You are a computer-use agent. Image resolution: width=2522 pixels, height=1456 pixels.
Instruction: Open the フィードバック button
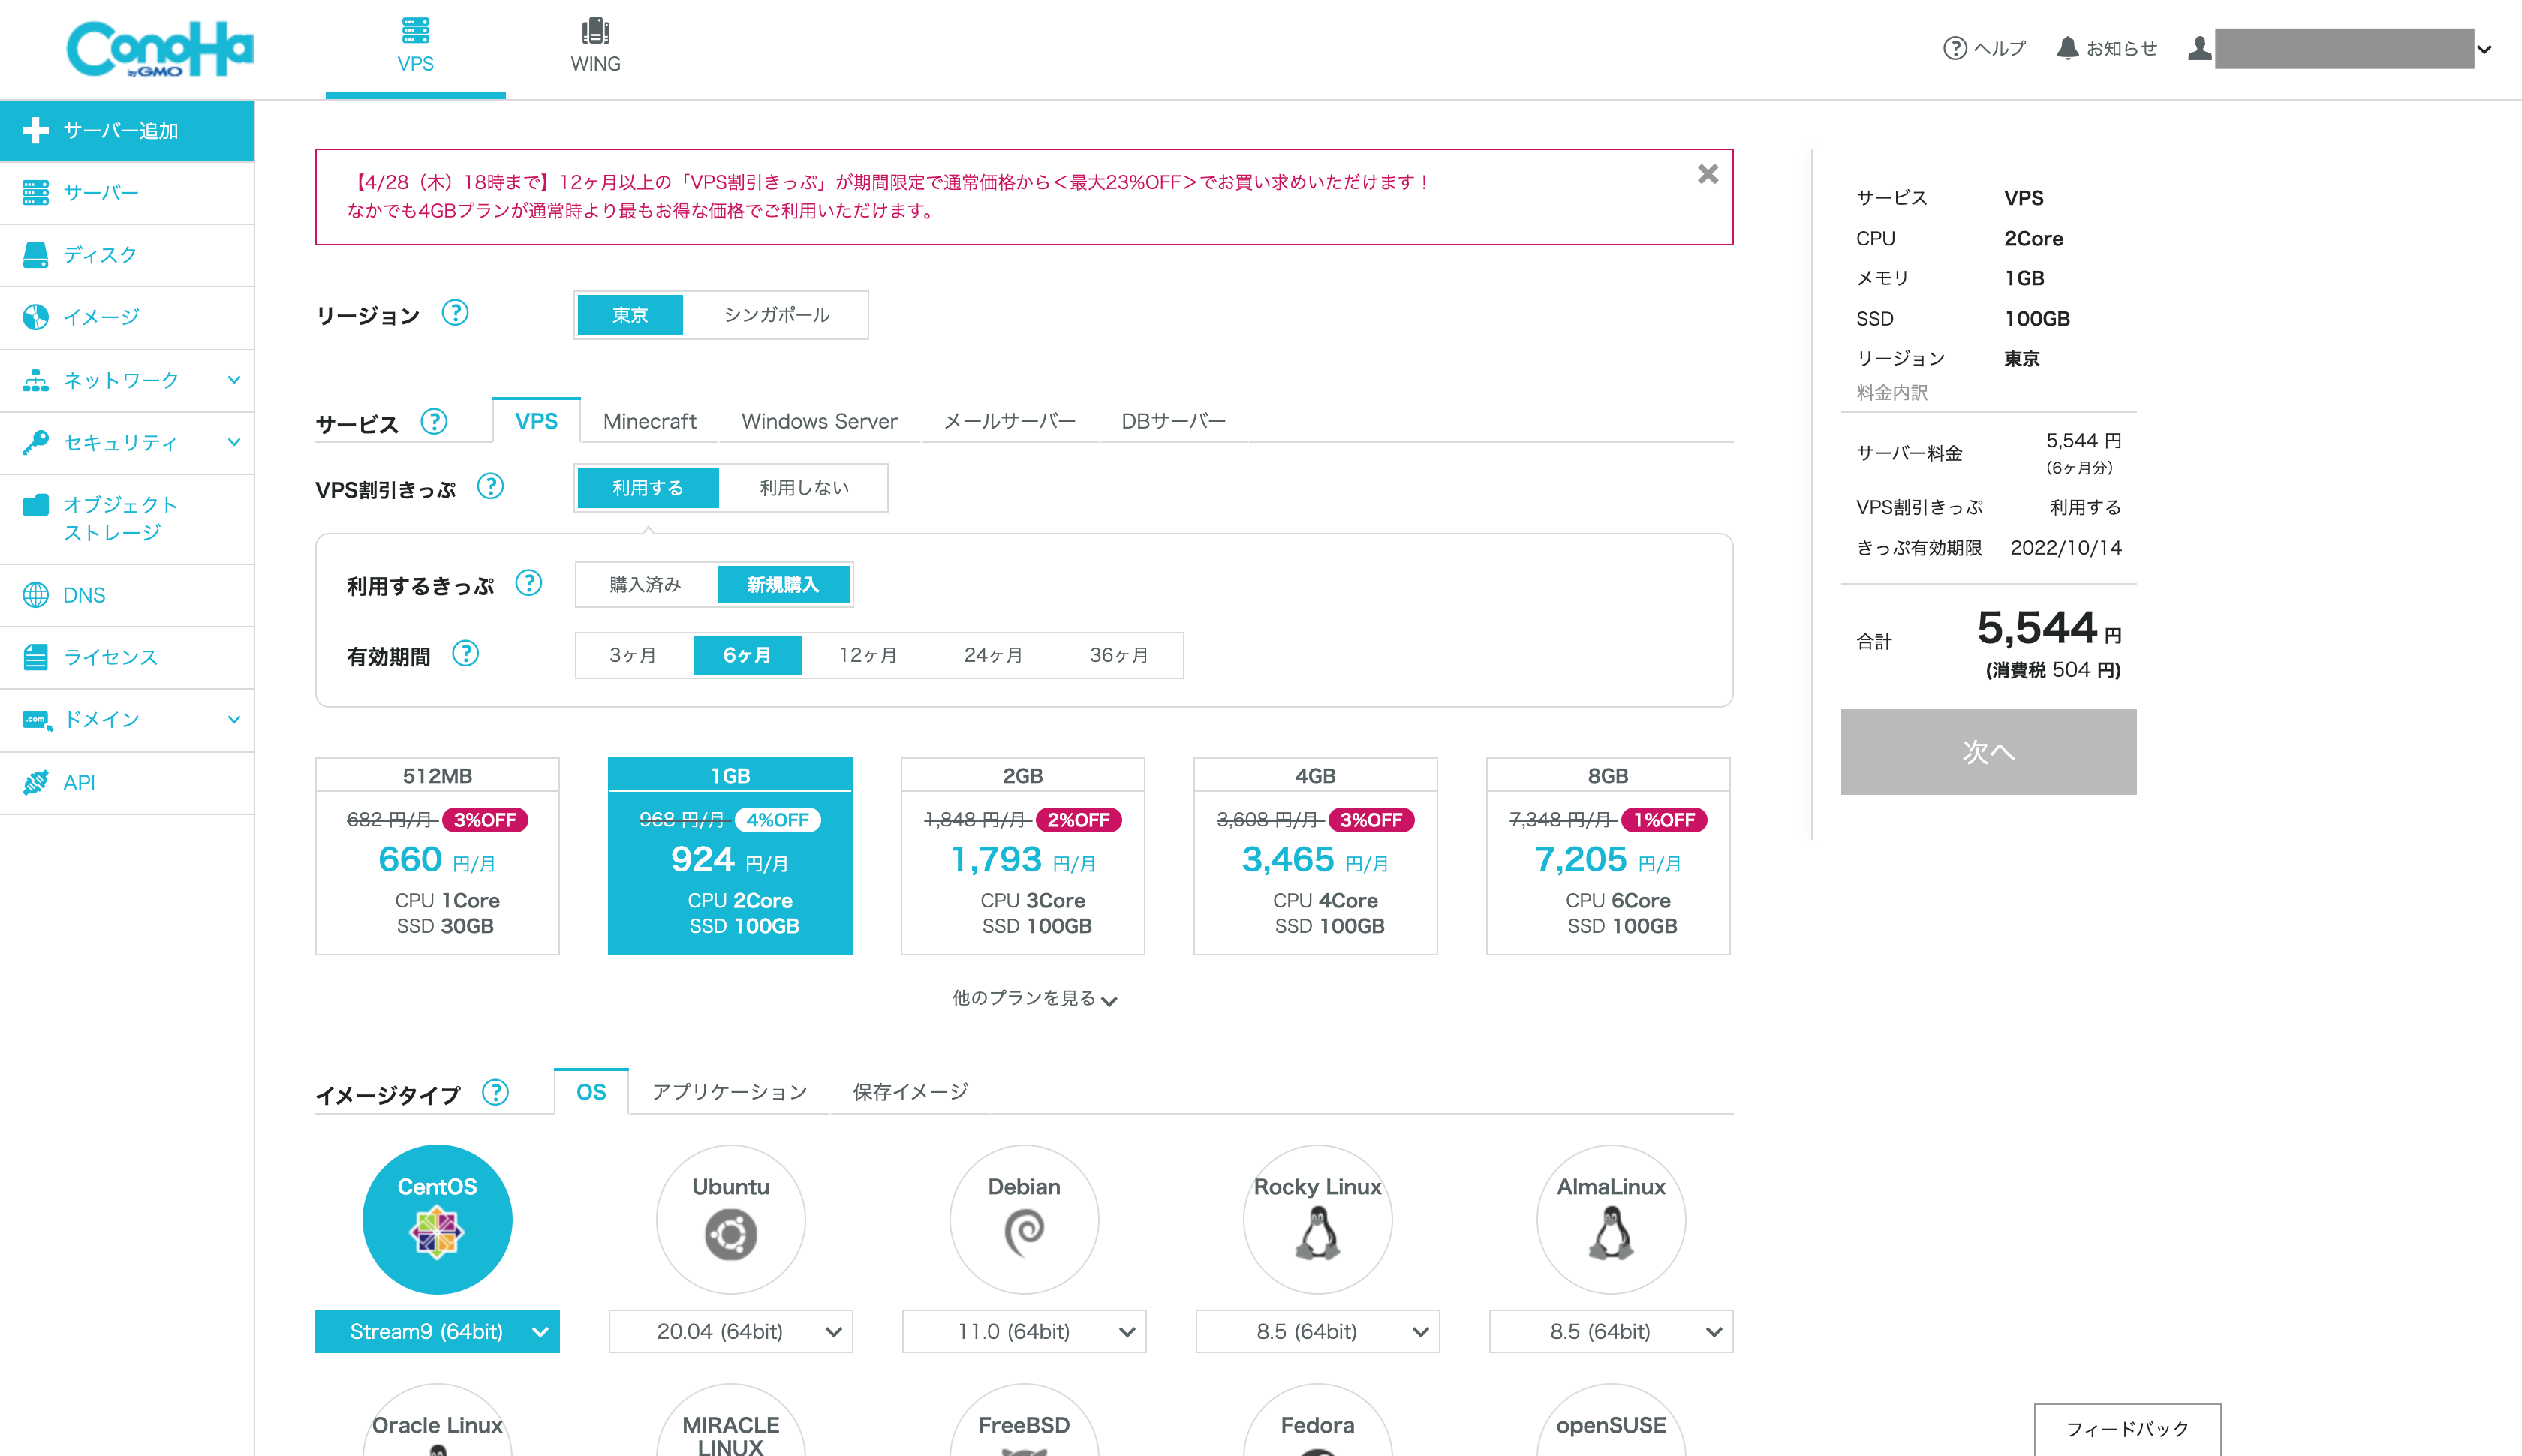tap(2127, 1429)
